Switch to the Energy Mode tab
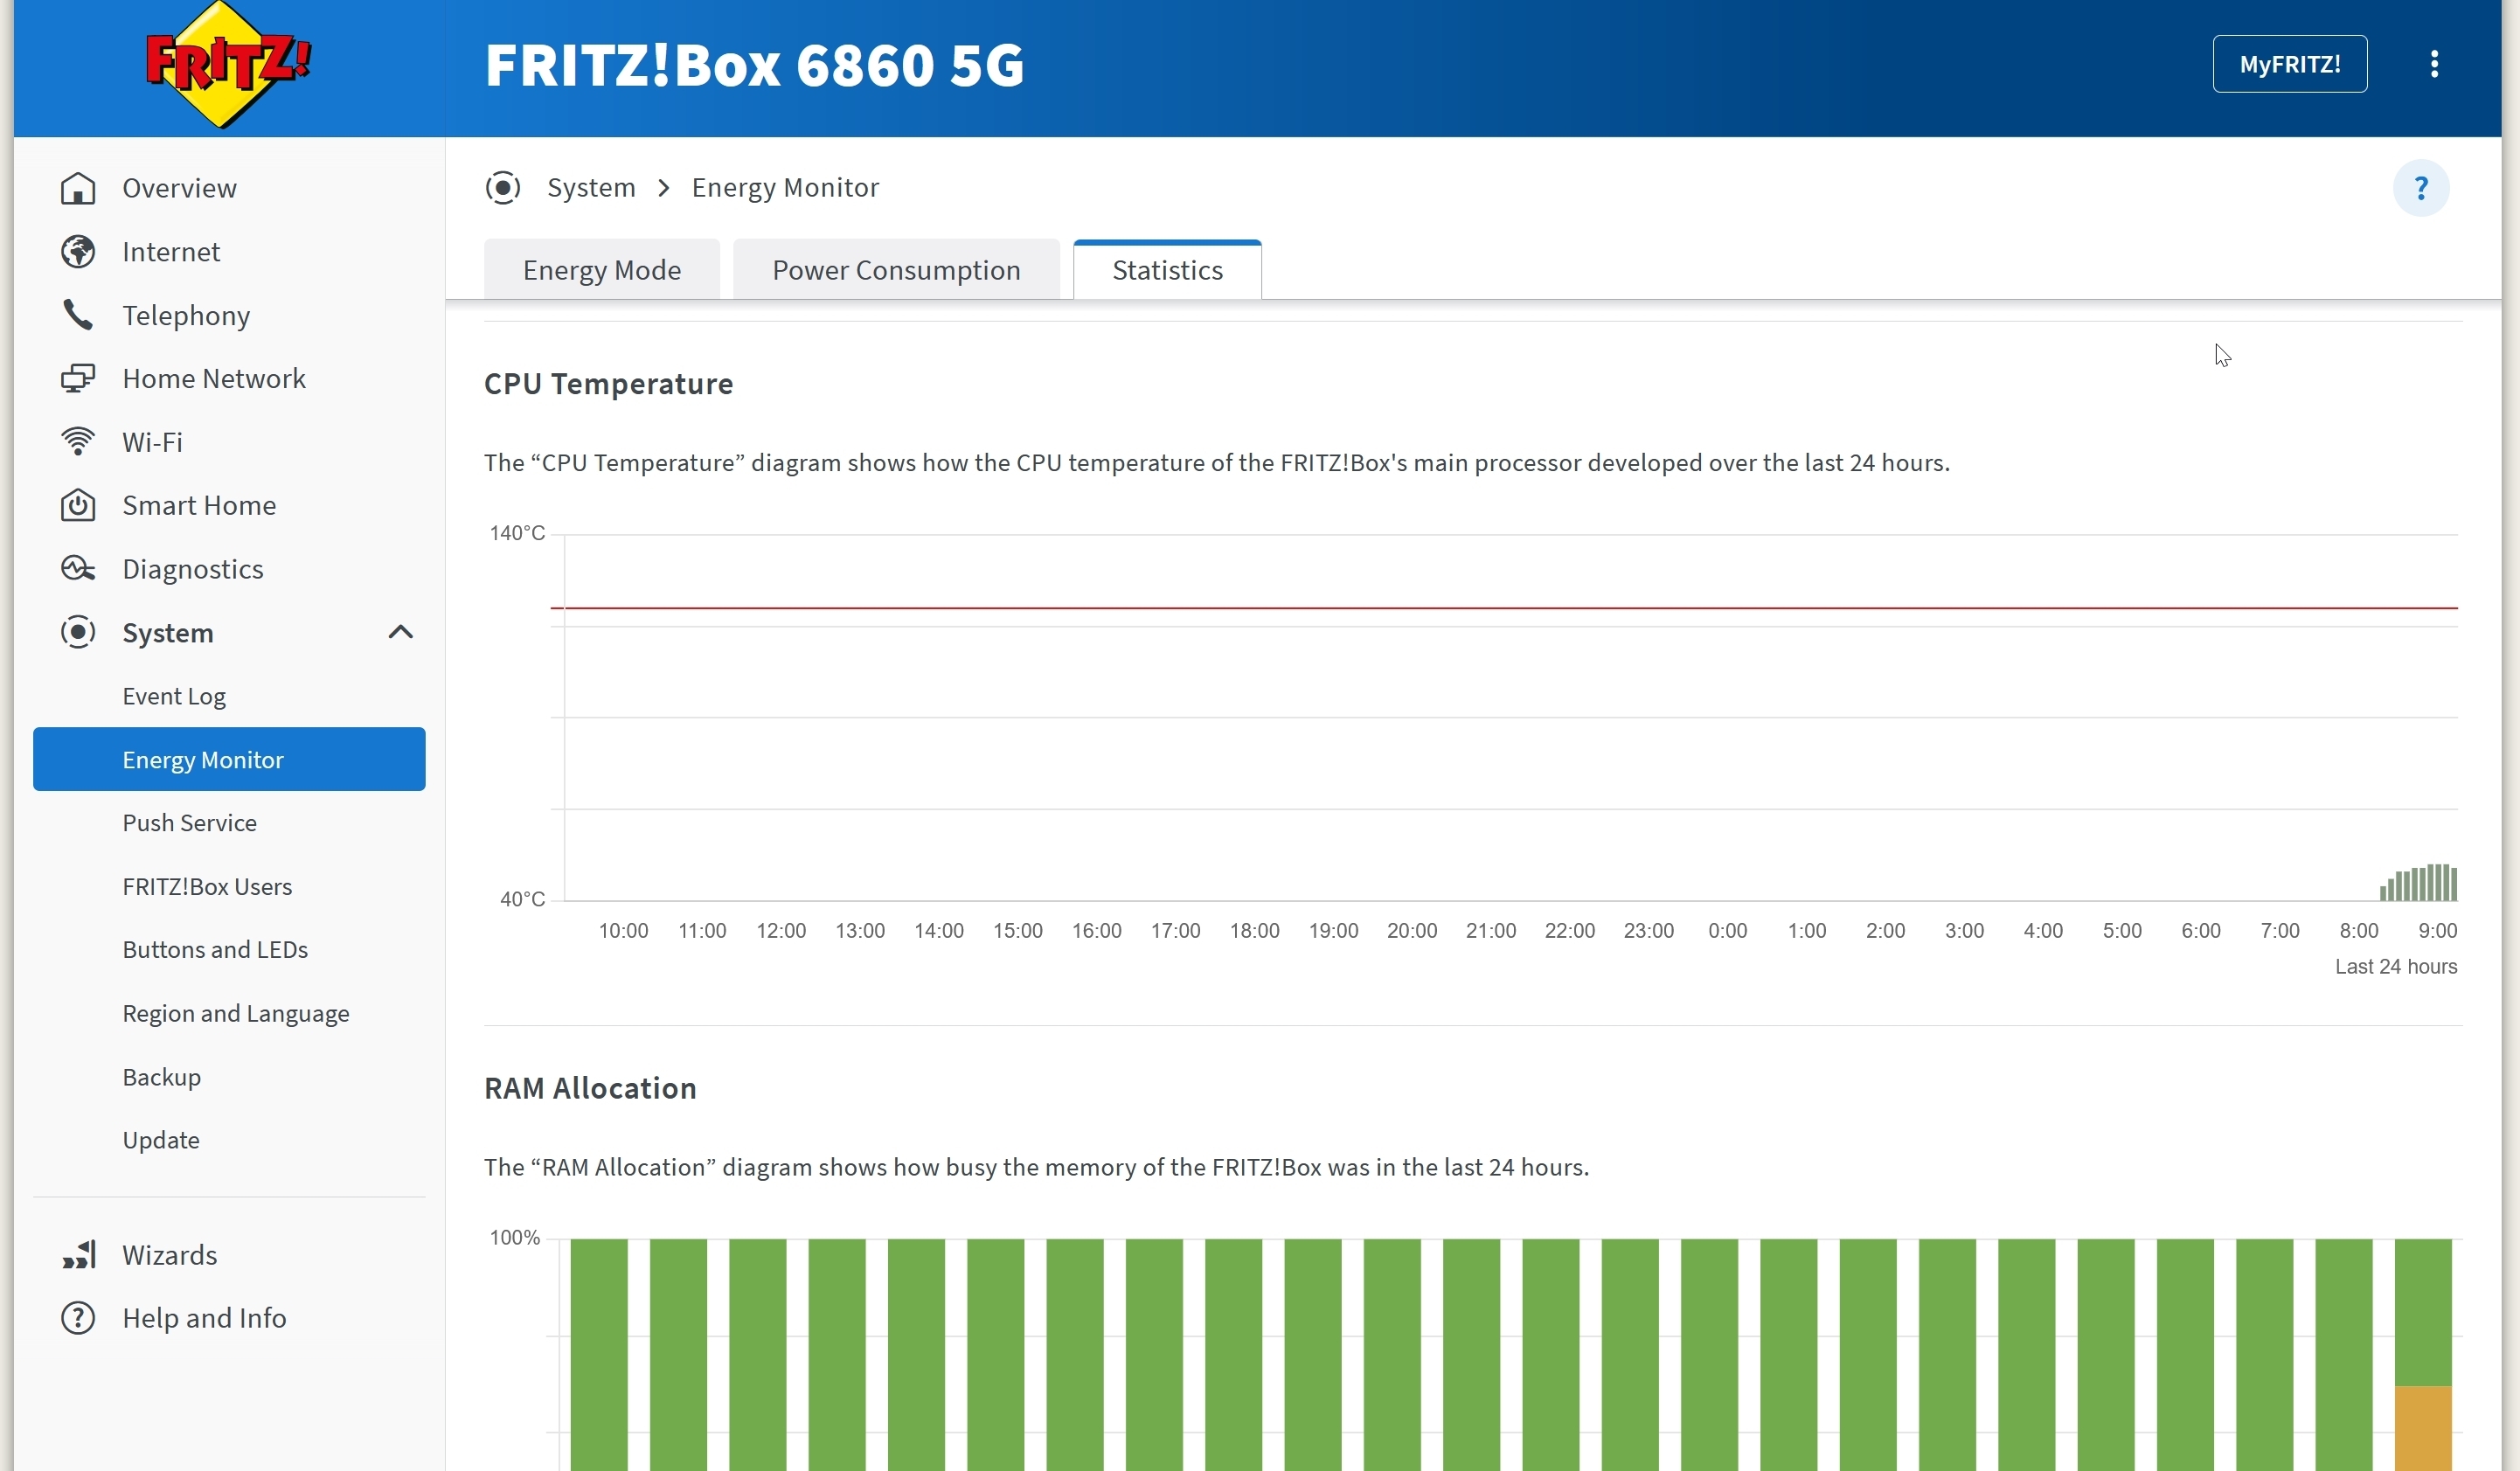 [602, 270]
